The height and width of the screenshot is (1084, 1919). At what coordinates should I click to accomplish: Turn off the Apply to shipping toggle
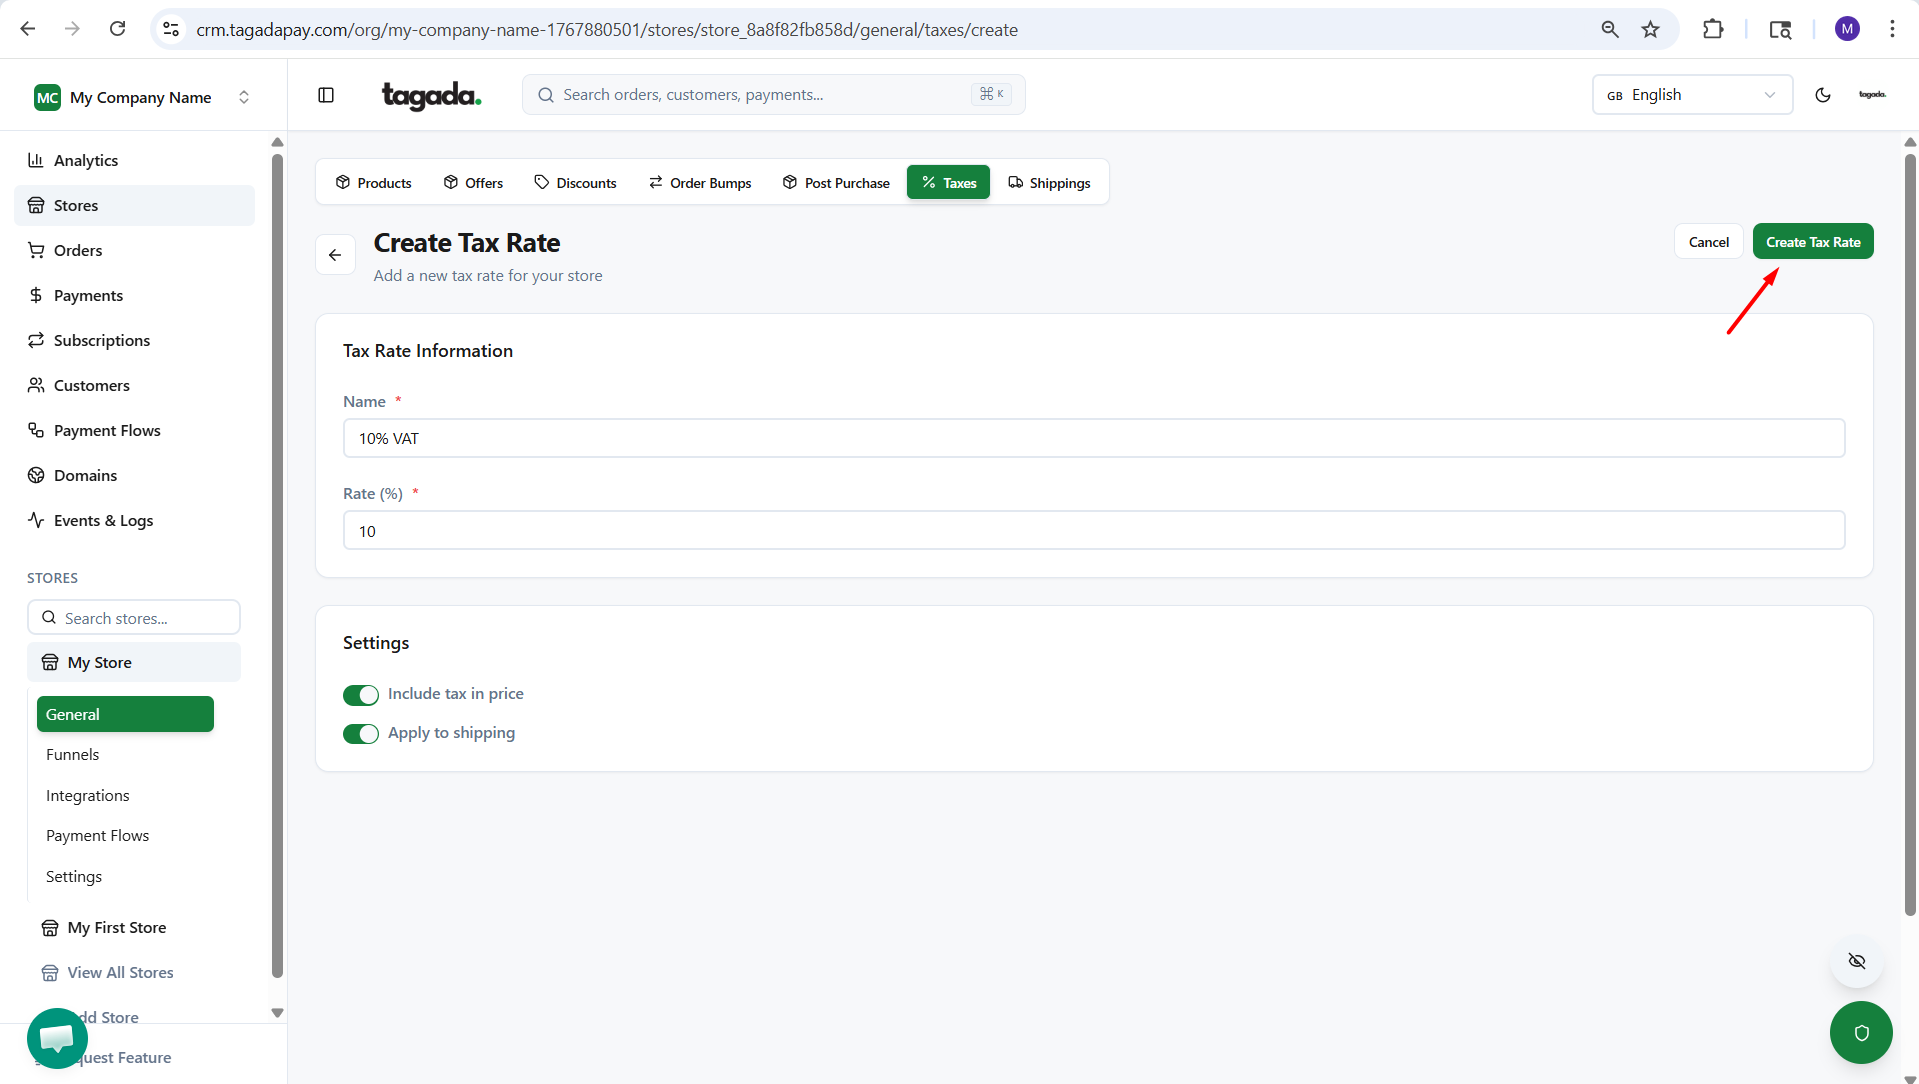(x=361, y=734)
